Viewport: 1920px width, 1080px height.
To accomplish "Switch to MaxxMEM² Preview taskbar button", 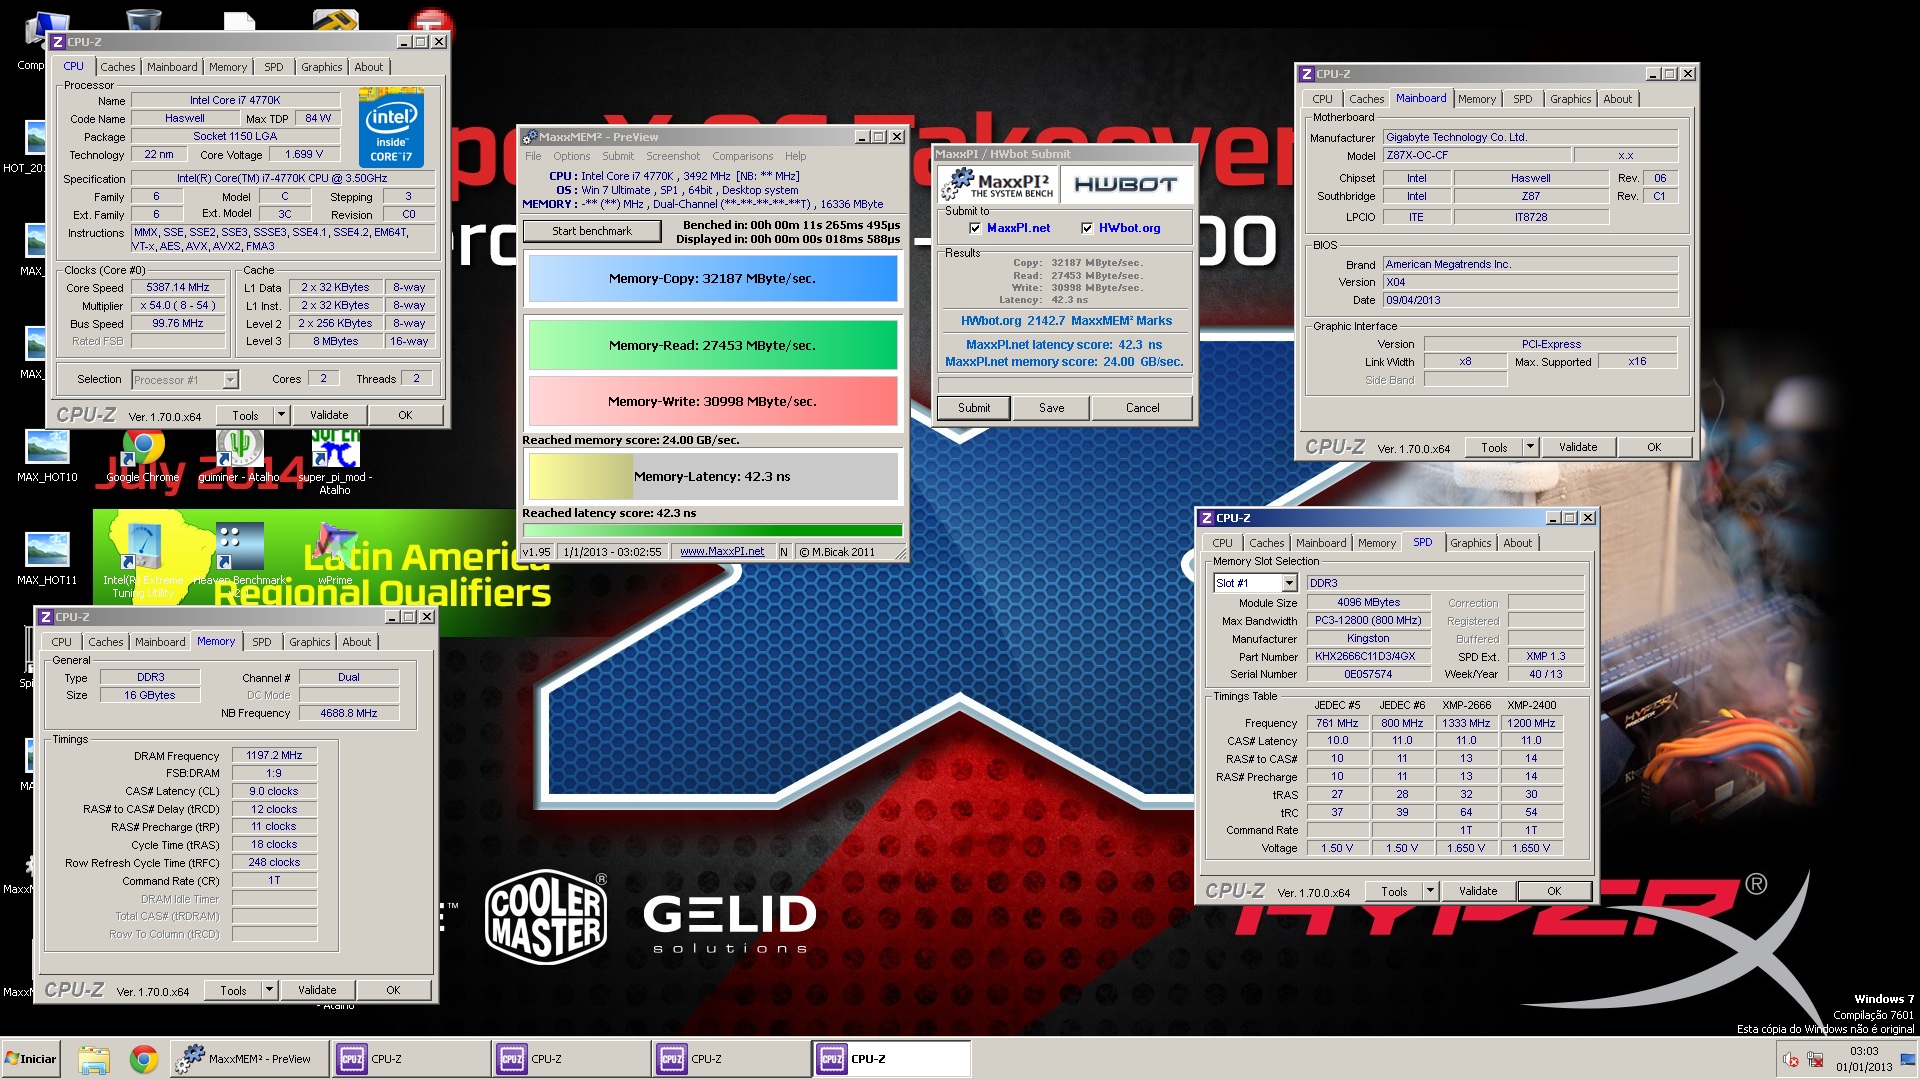I will click(250, 1059).
